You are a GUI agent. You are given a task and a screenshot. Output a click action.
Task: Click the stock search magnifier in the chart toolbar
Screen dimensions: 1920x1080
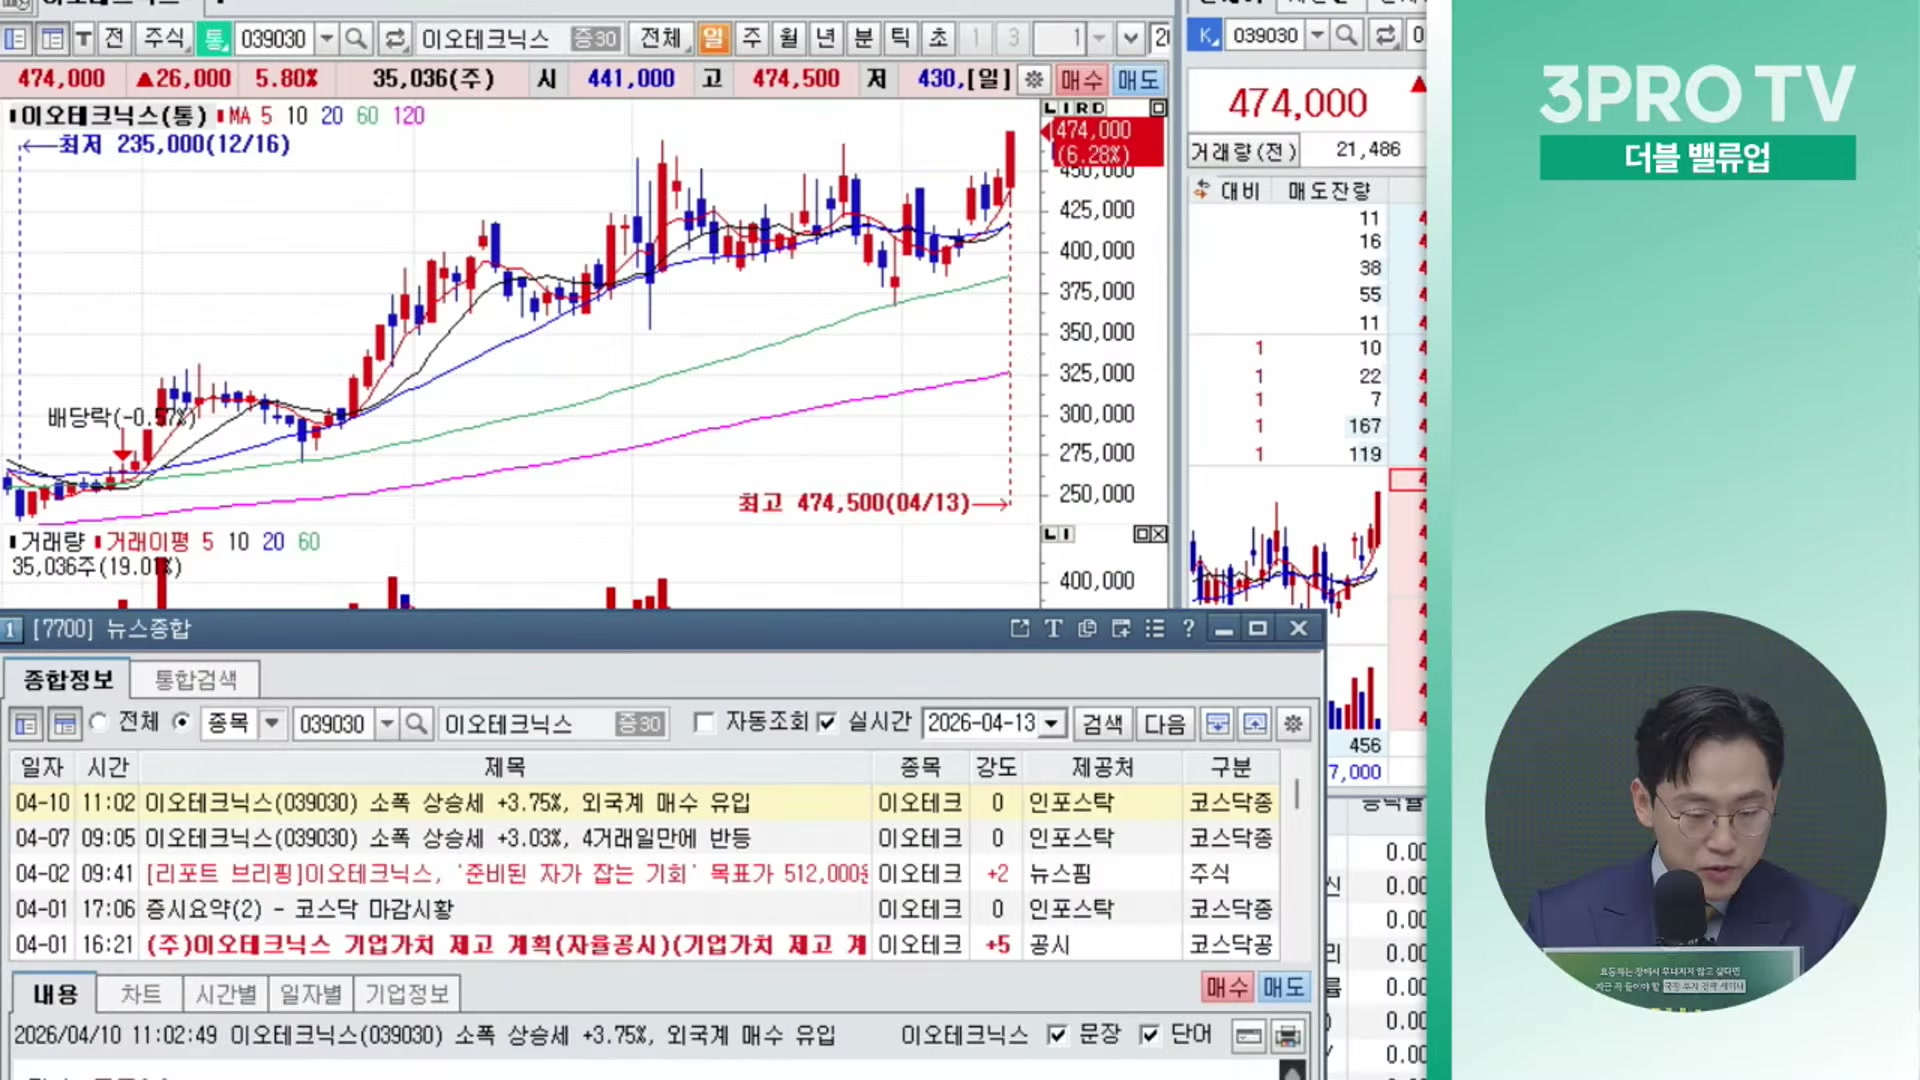pyautogui.click(x=355, y=39)
